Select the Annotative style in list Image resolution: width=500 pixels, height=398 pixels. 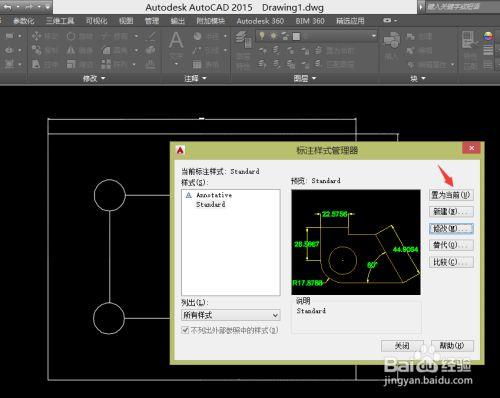[214, 195]
